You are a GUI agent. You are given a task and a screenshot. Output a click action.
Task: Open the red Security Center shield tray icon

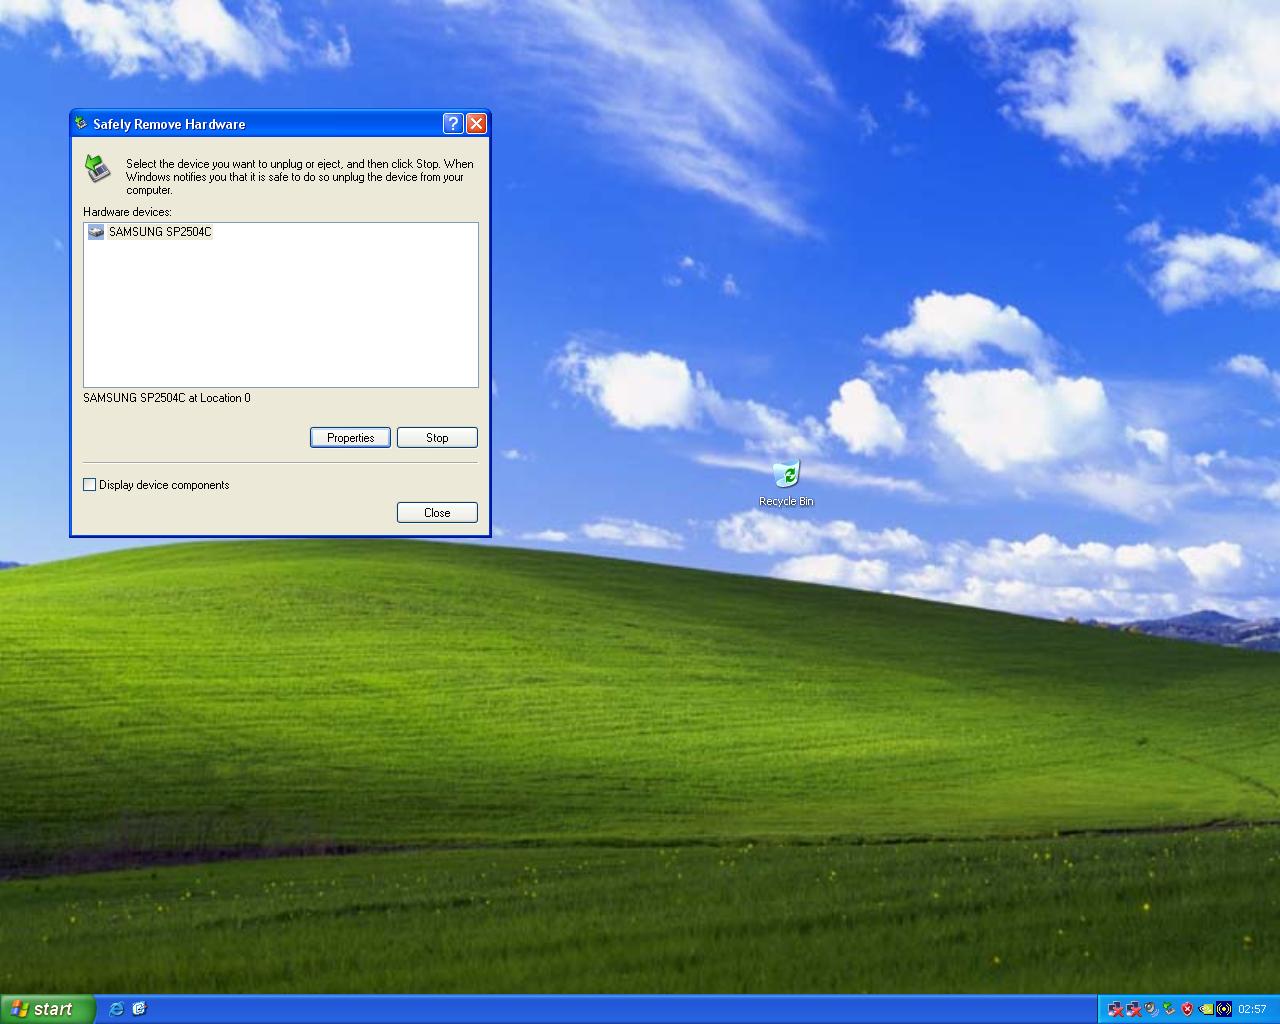(x=1187, y=1009)
